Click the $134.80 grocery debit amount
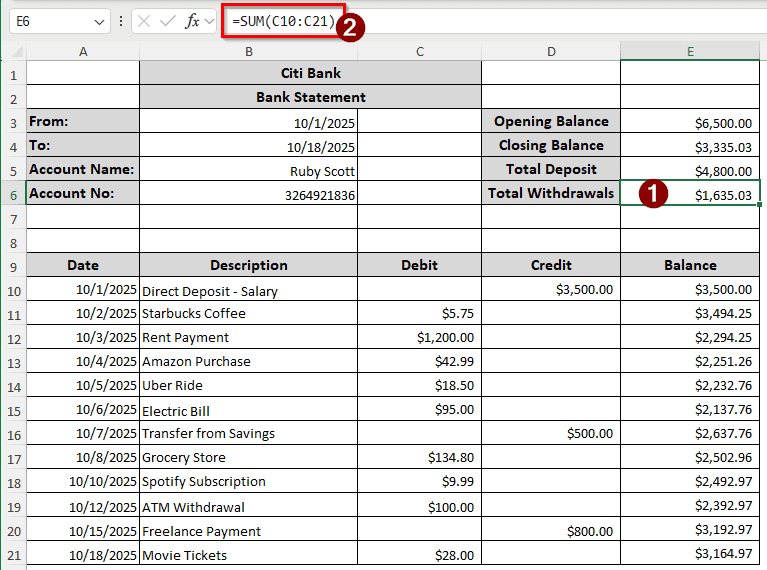This screenshot has height=570, width=767. pos(420,457)
